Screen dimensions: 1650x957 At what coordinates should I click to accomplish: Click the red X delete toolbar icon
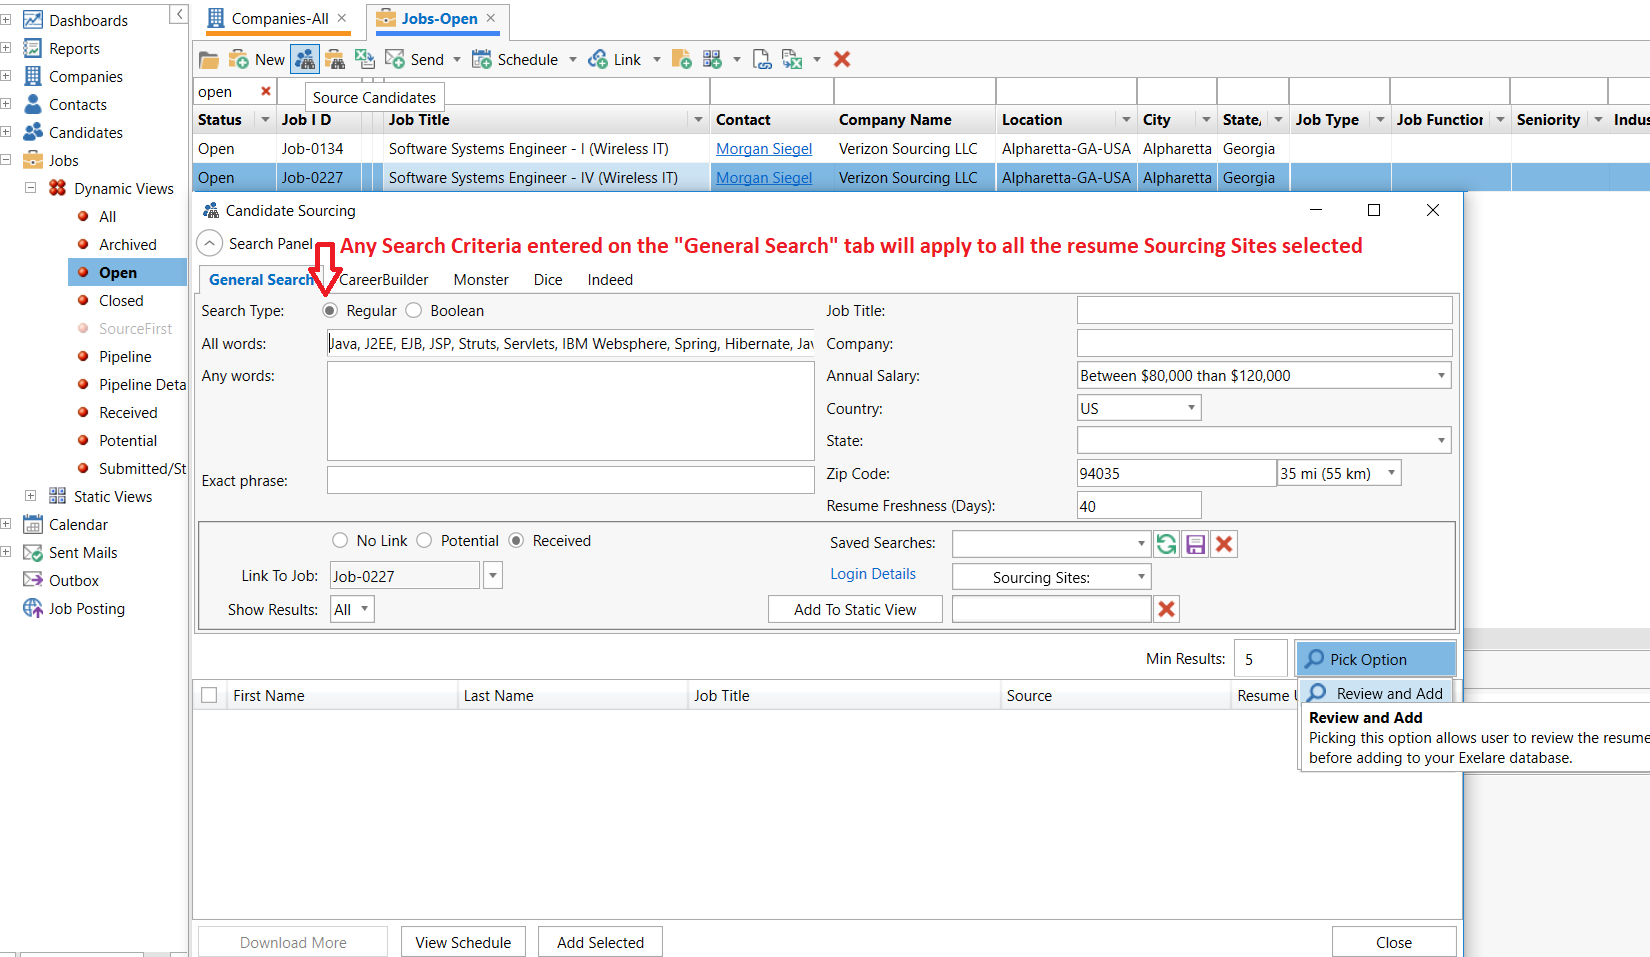(x=842, y=60)
